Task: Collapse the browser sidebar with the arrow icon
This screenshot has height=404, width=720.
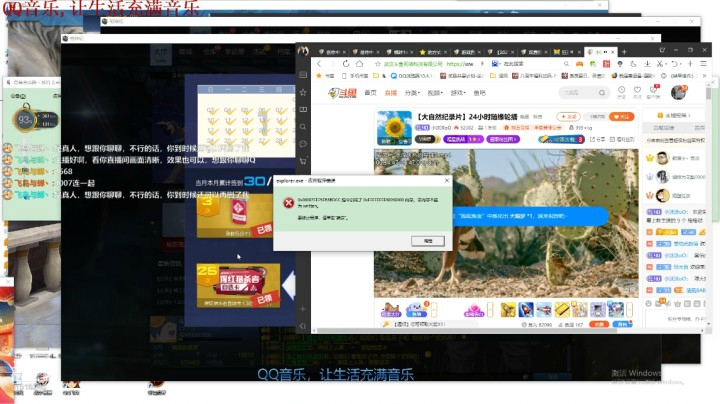Action: click(303, 326)
